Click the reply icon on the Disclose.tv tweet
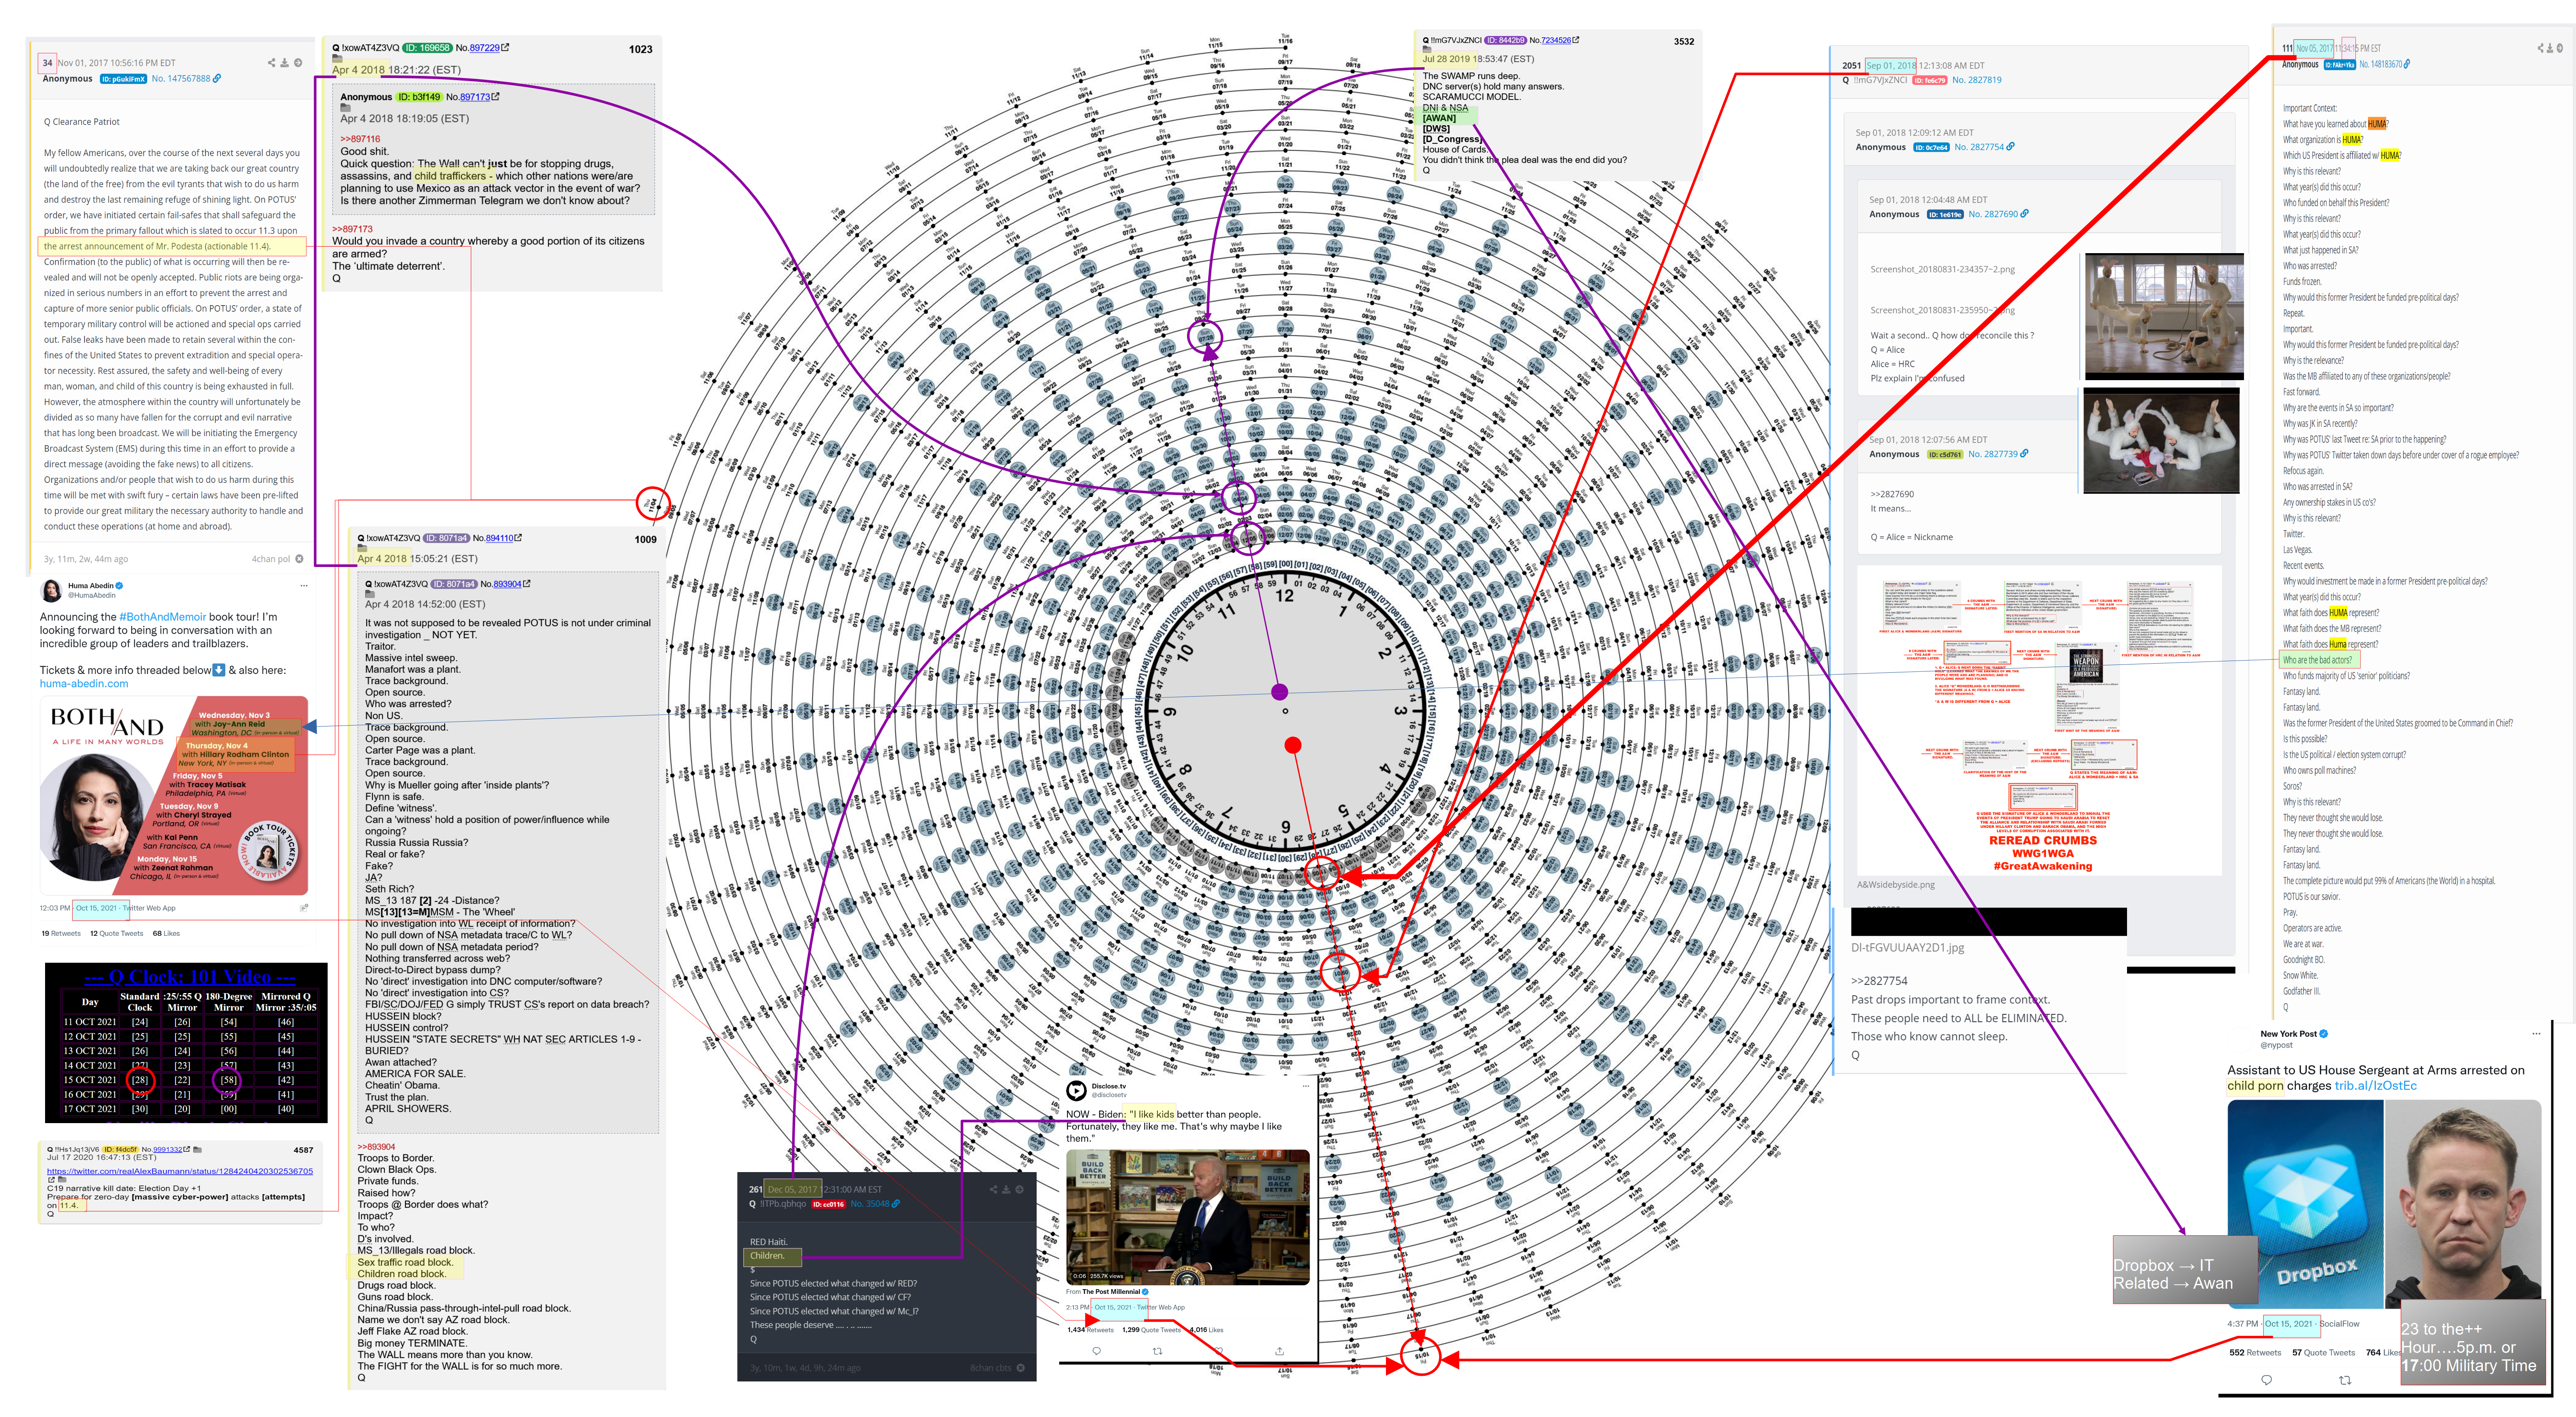2576x1417 pixels. point(1096,1351)
